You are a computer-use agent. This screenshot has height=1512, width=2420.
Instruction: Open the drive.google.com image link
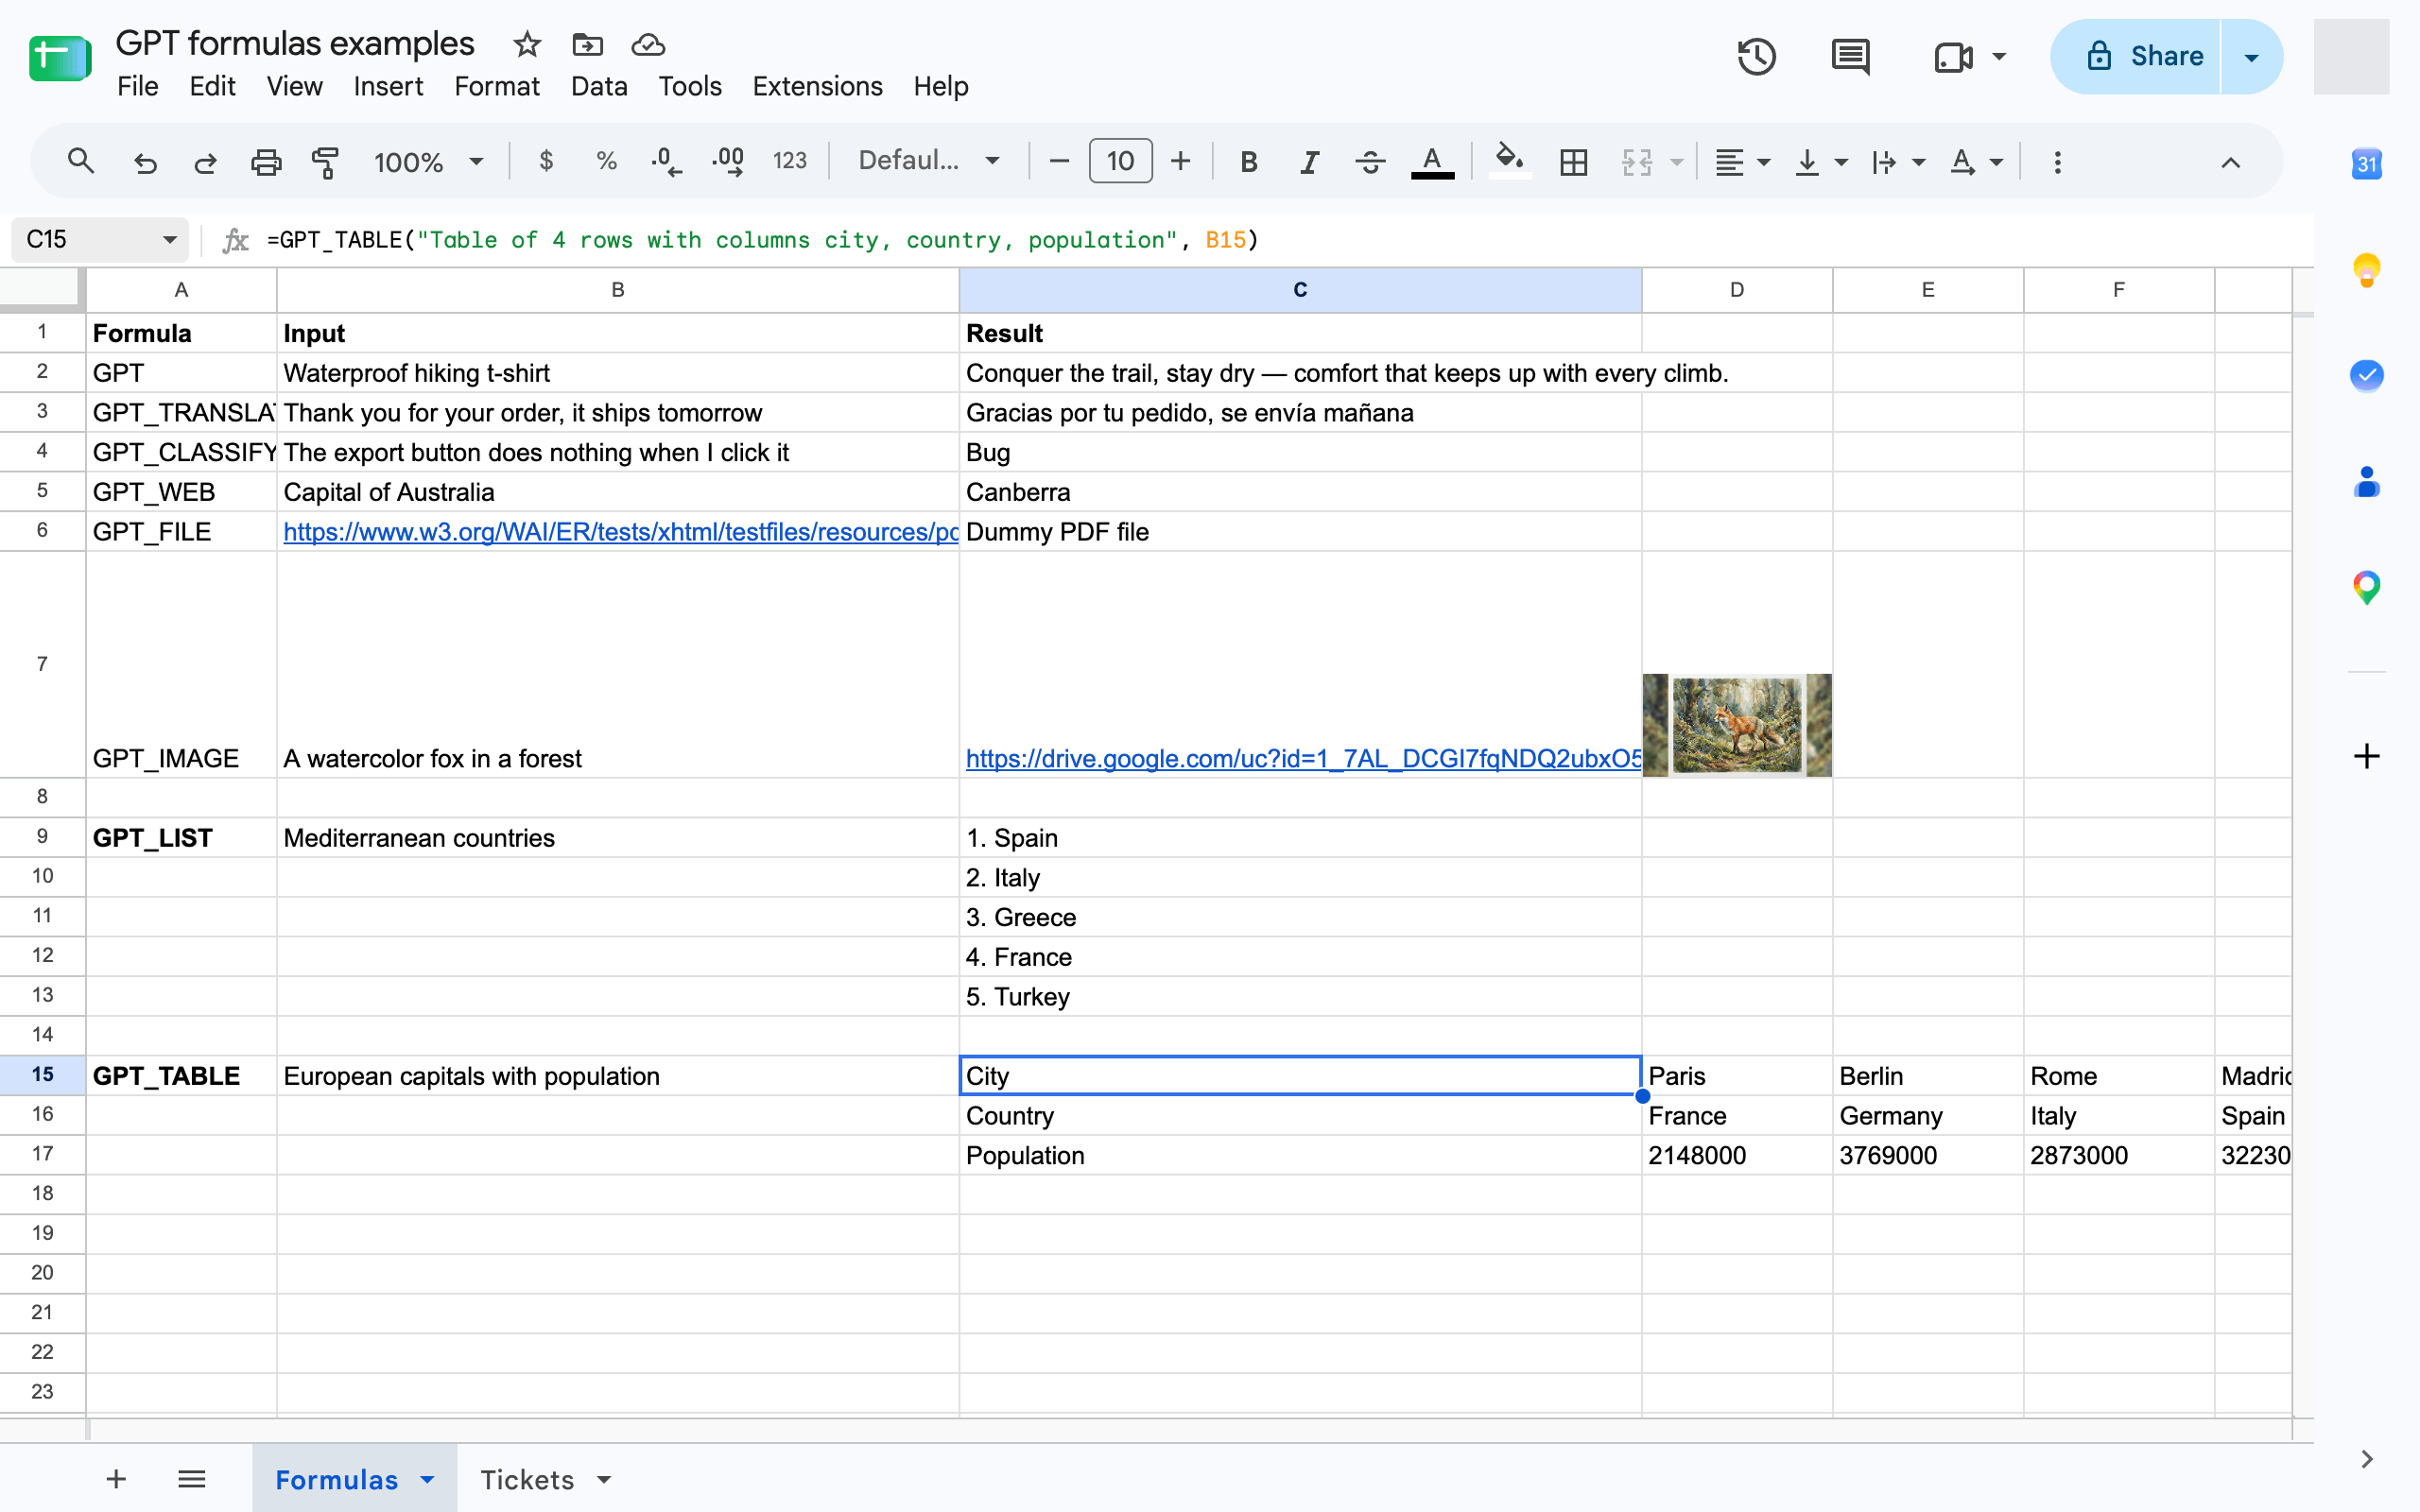pyautogui.click(x=1303, y=759)
